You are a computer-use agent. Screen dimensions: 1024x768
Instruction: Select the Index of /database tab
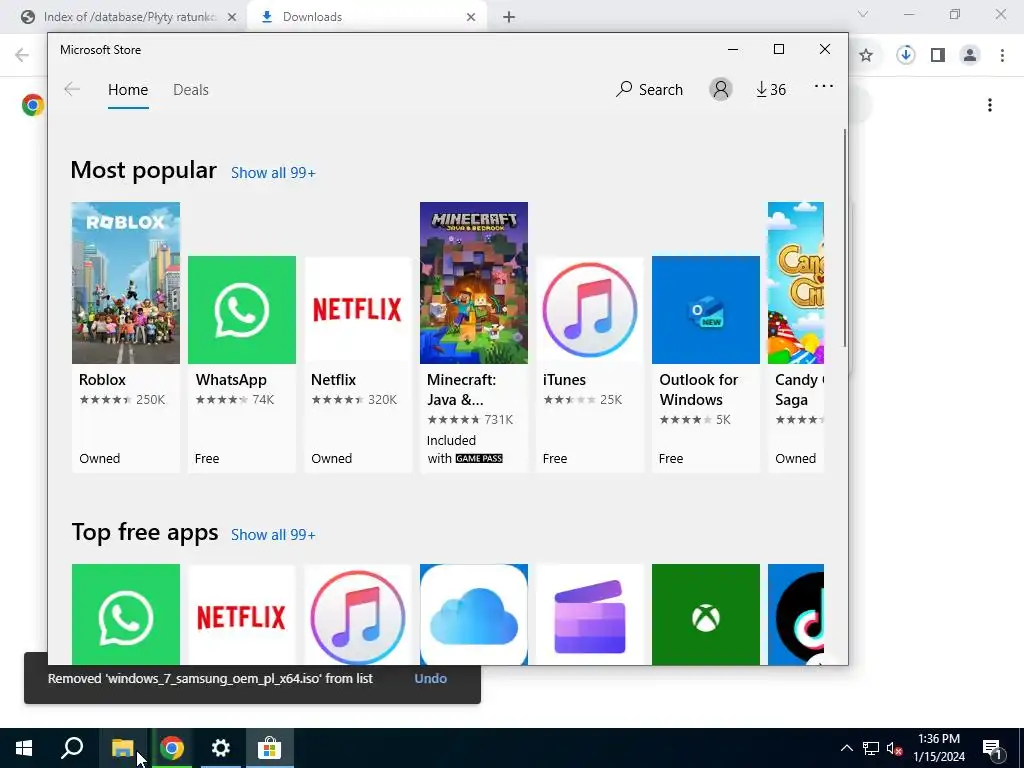click(x=129, y=17)
